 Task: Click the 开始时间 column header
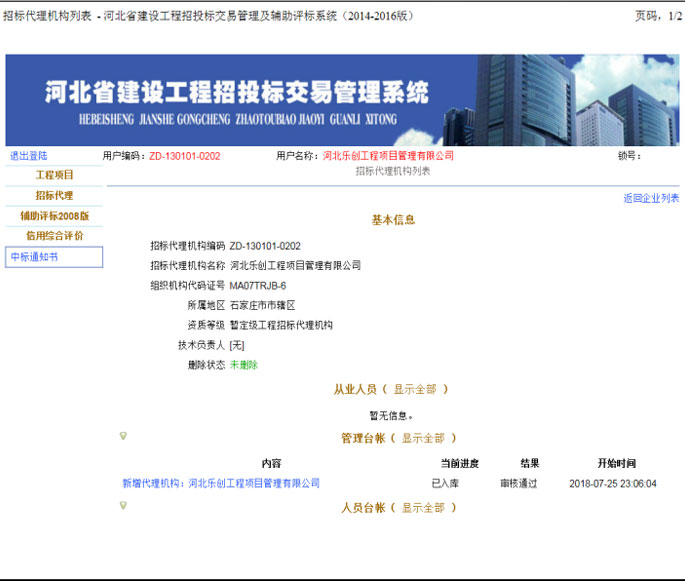(x=616, y=463)
